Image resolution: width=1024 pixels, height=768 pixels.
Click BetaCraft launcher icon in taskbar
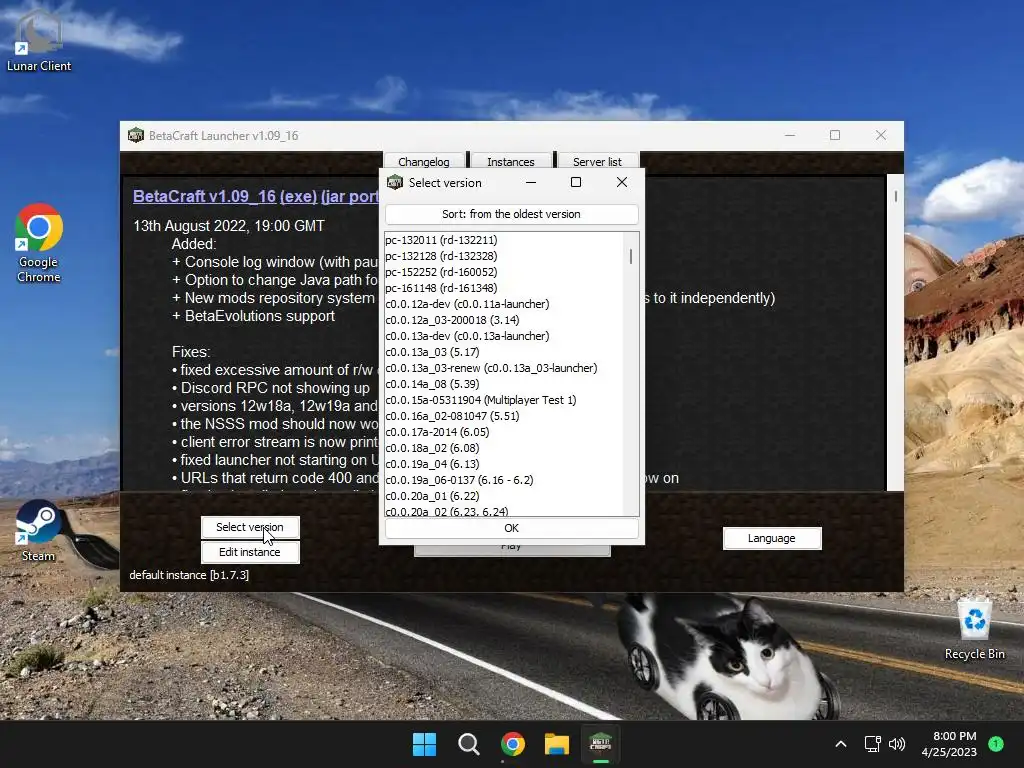pos(601,744)
